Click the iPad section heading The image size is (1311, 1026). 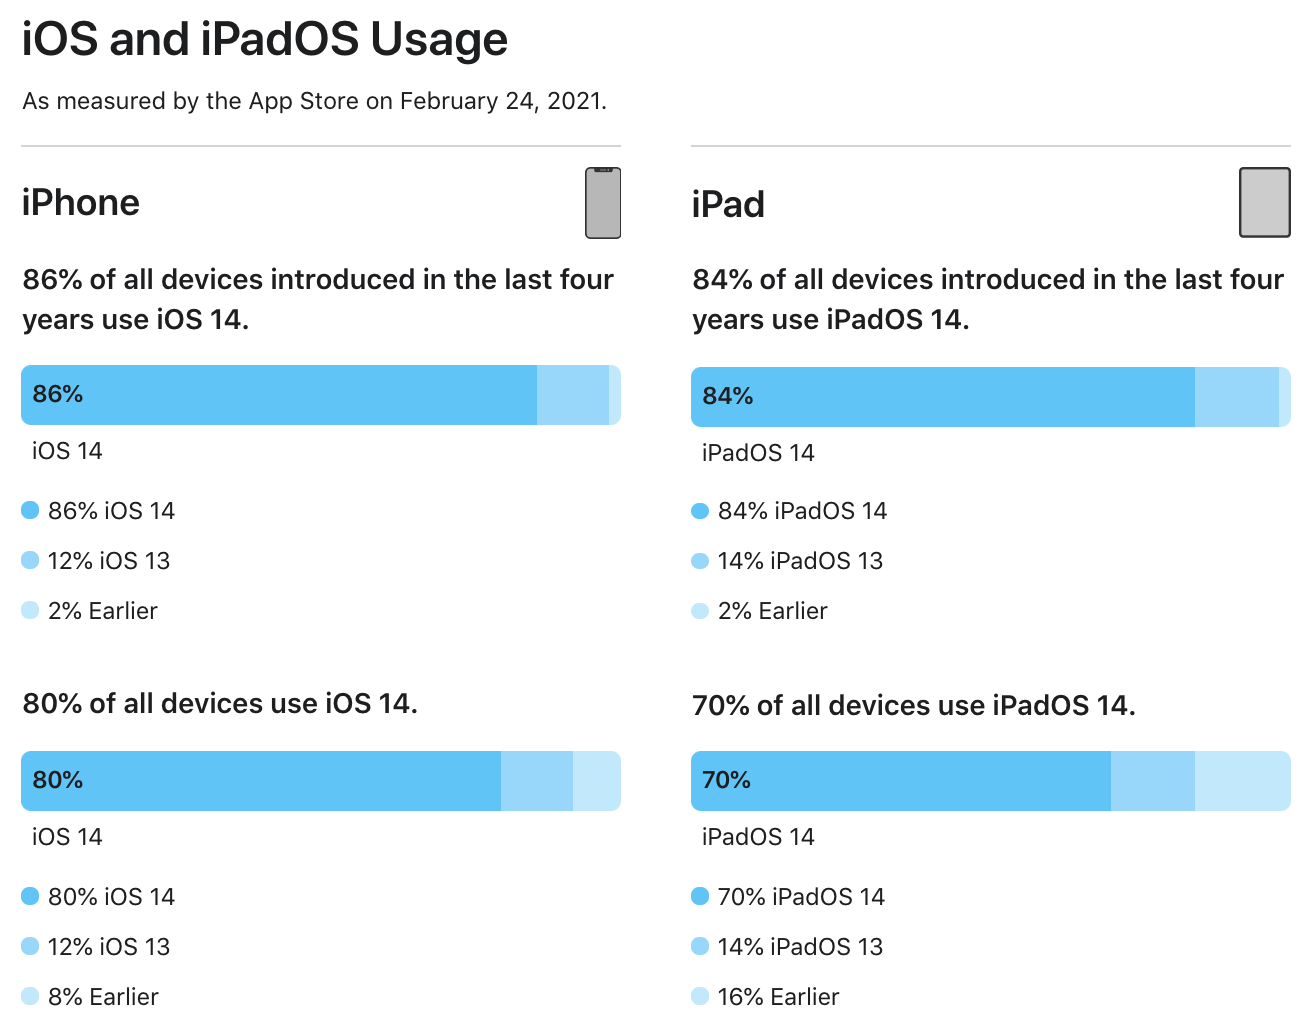click(728, 205)
